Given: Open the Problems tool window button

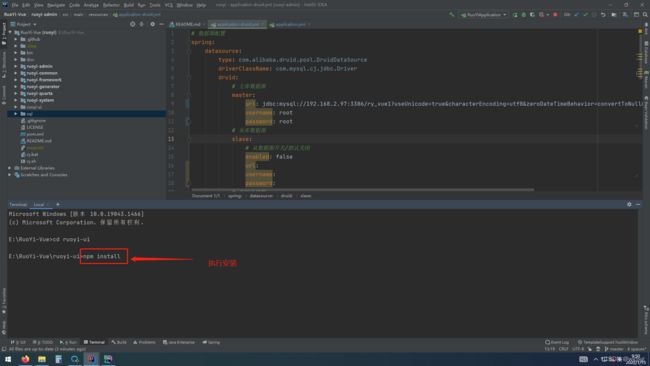Looking at the screenshot, I should pyautogui.click(x=144, y=342).
